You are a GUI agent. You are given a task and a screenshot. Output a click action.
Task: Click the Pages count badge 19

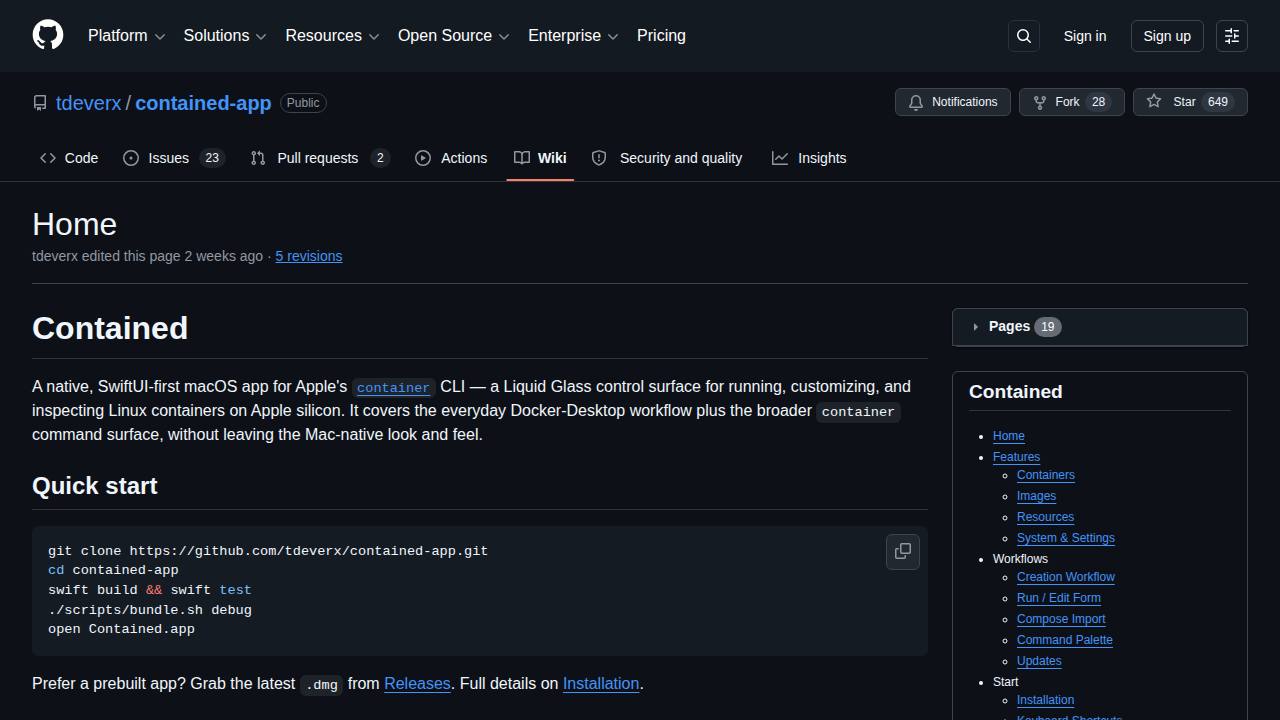click(x=1048, y=327)
